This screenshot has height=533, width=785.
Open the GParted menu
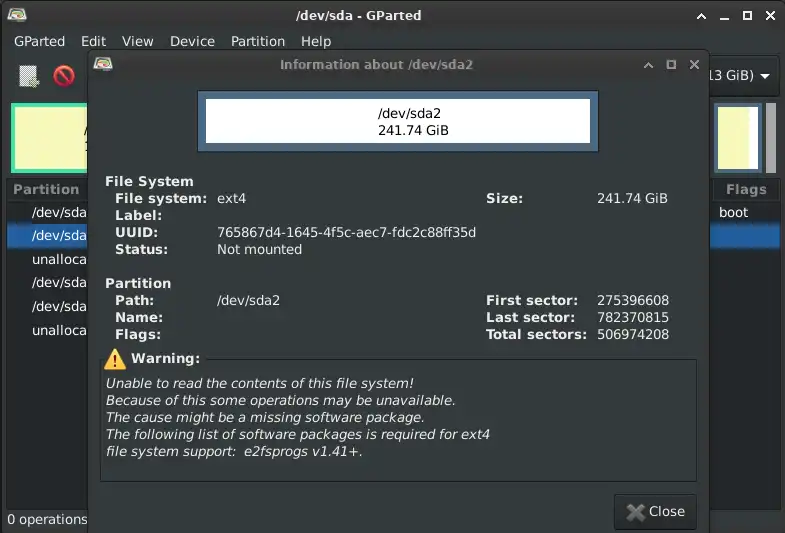[x=39, y=41]
